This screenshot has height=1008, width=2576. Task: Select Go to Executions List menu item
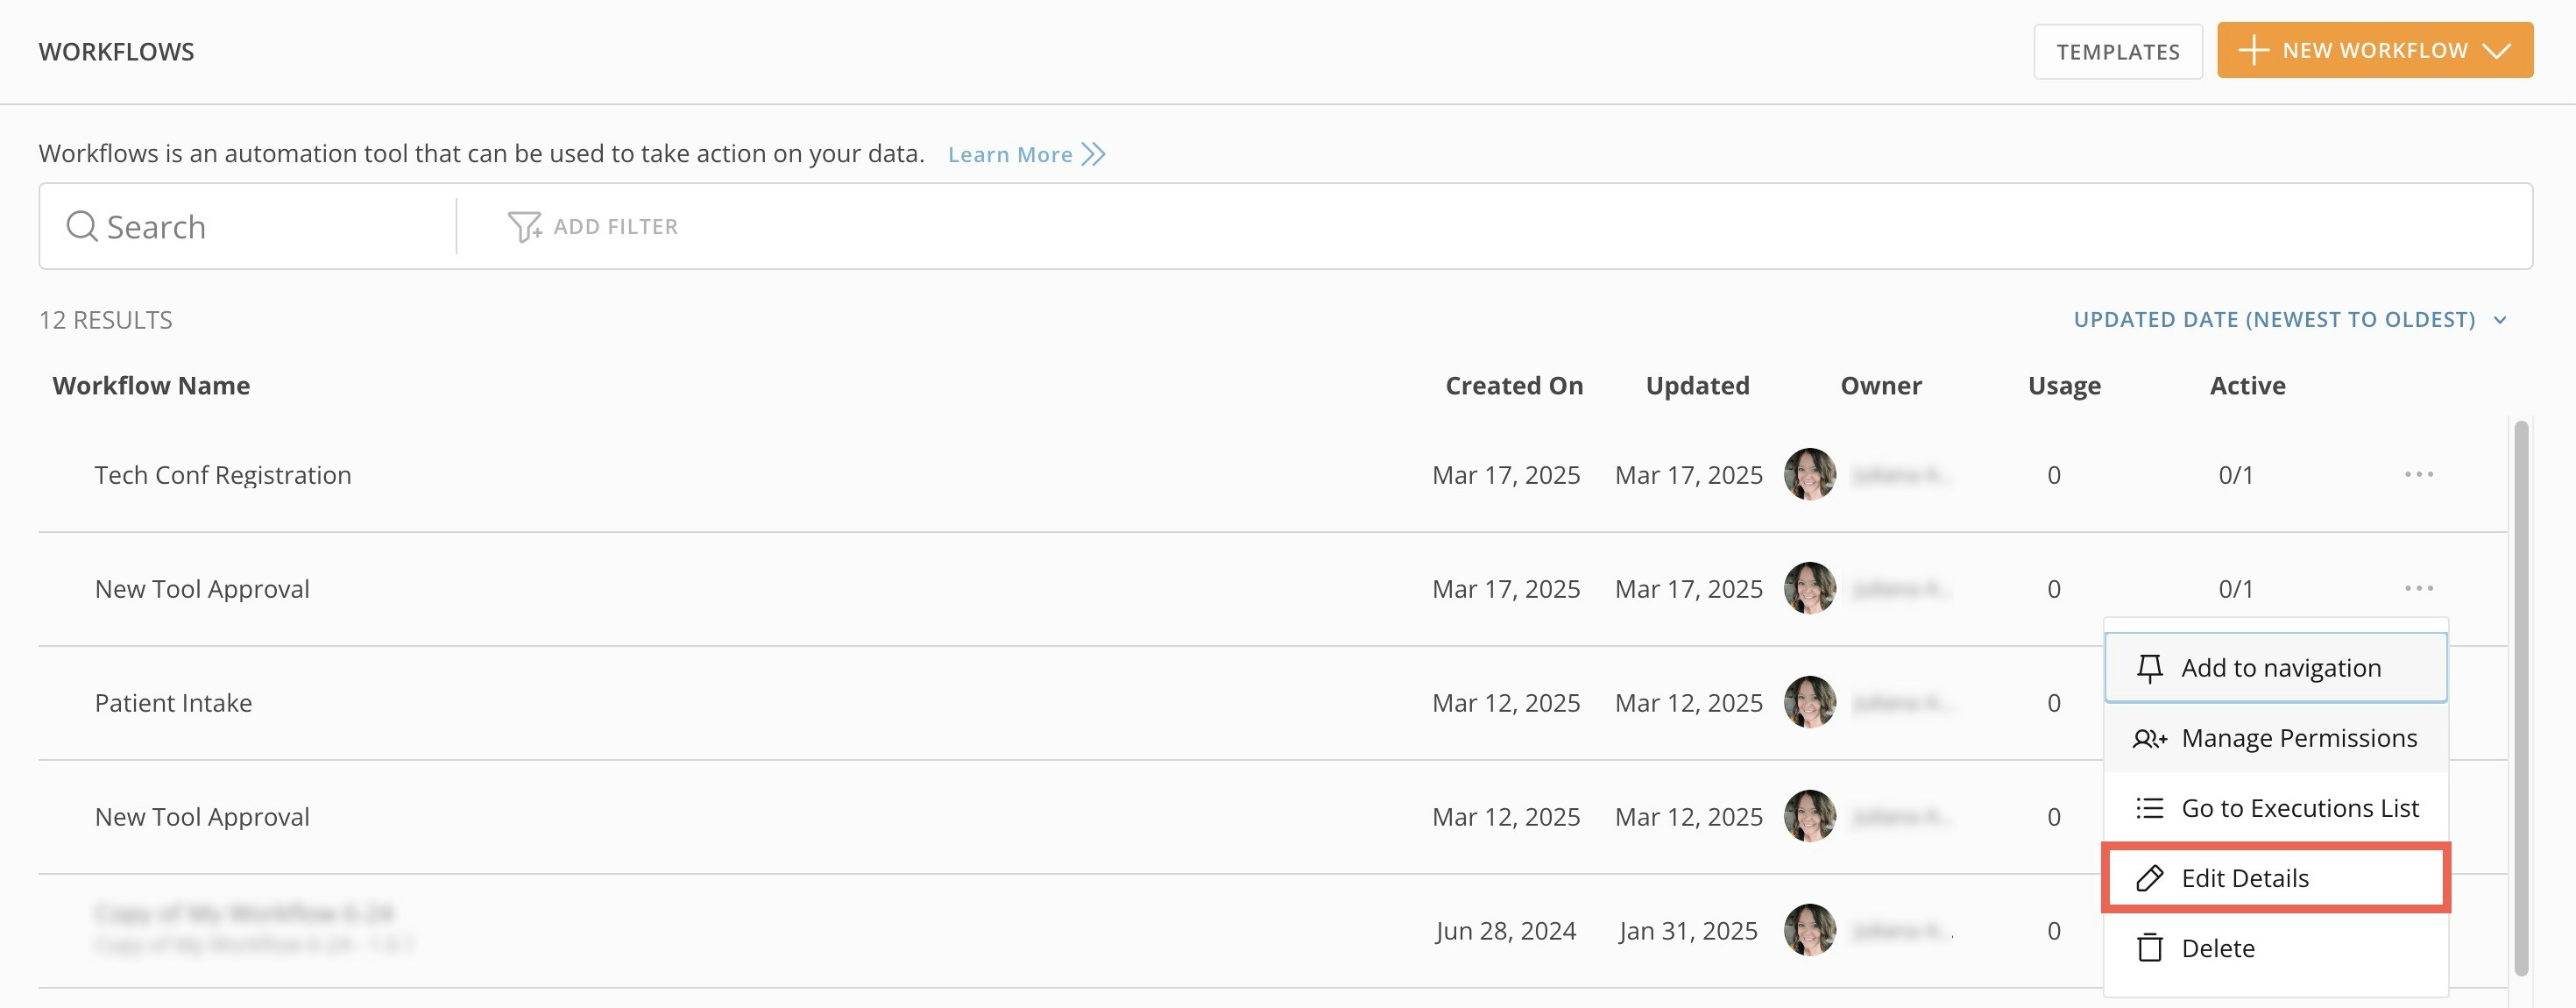point(2299,808)
